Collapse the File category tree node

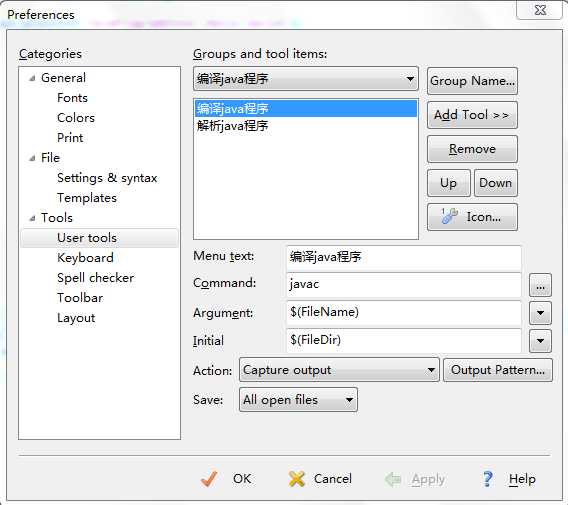(32, 158)
